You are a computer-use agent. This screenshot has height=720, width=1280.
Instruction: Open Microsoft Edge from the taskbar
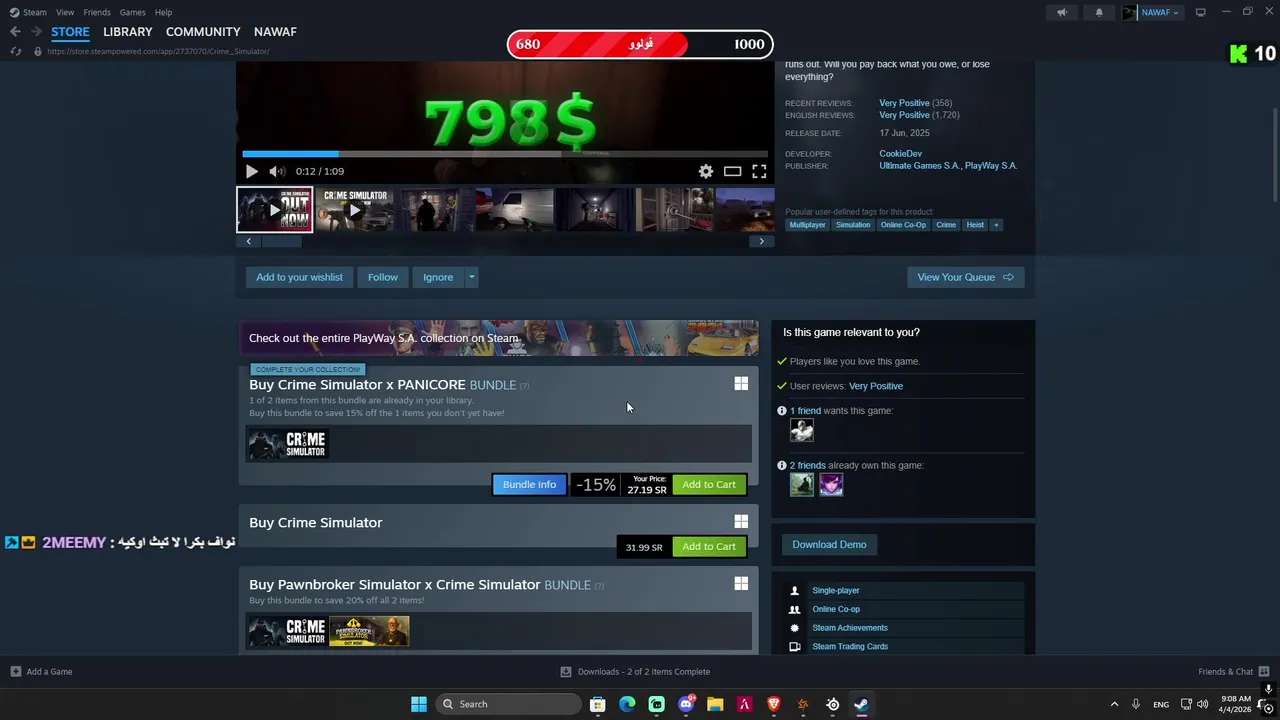click(x=627, y=704)
